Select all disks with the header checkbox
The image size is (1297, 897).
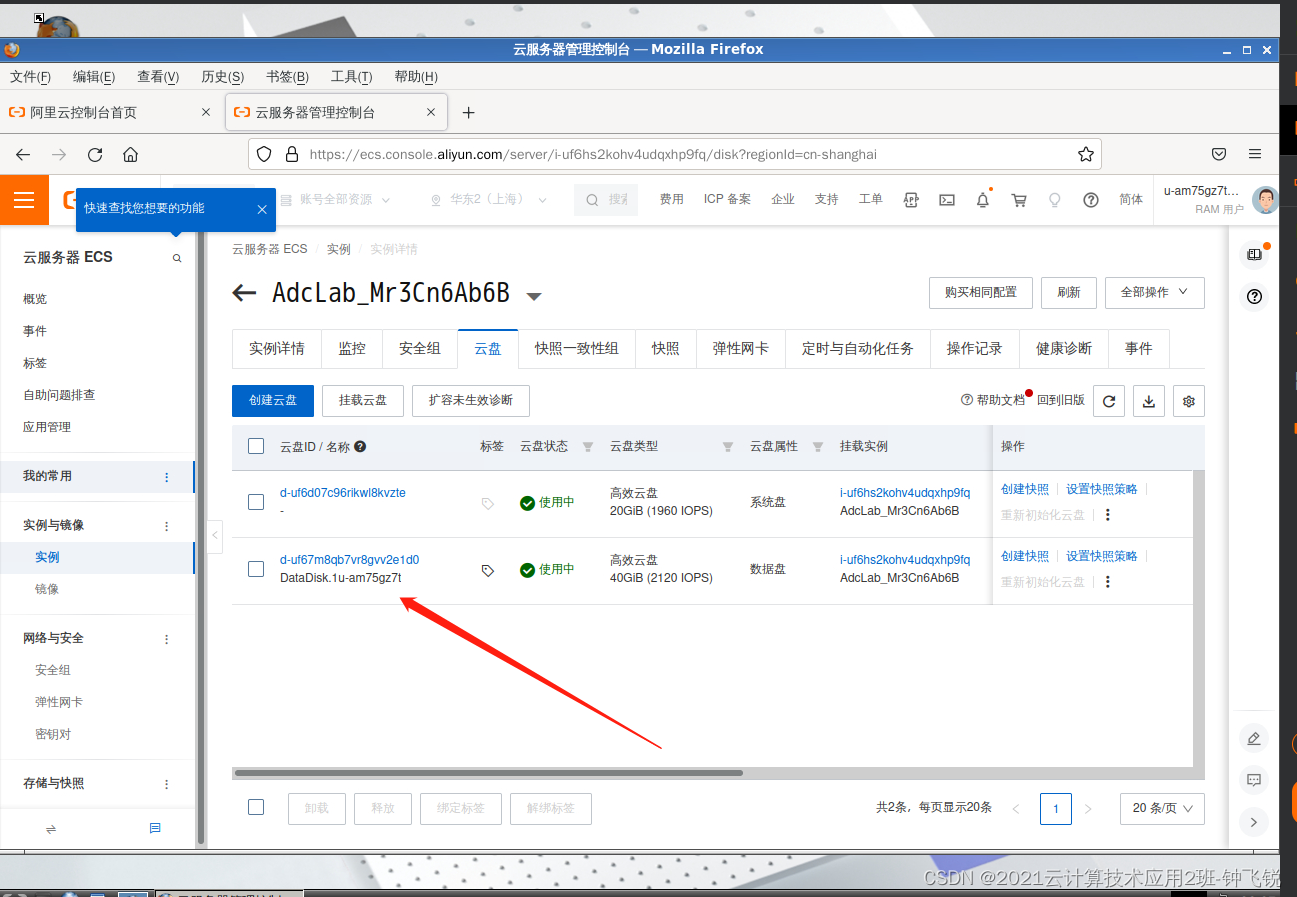click(x=256, y=446)
